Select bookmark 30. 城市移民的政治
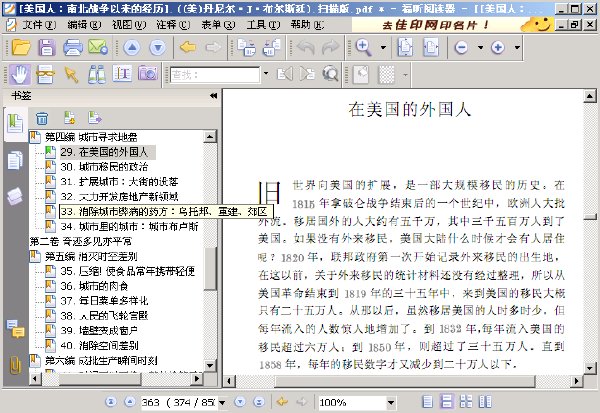 tap(104, 167)
